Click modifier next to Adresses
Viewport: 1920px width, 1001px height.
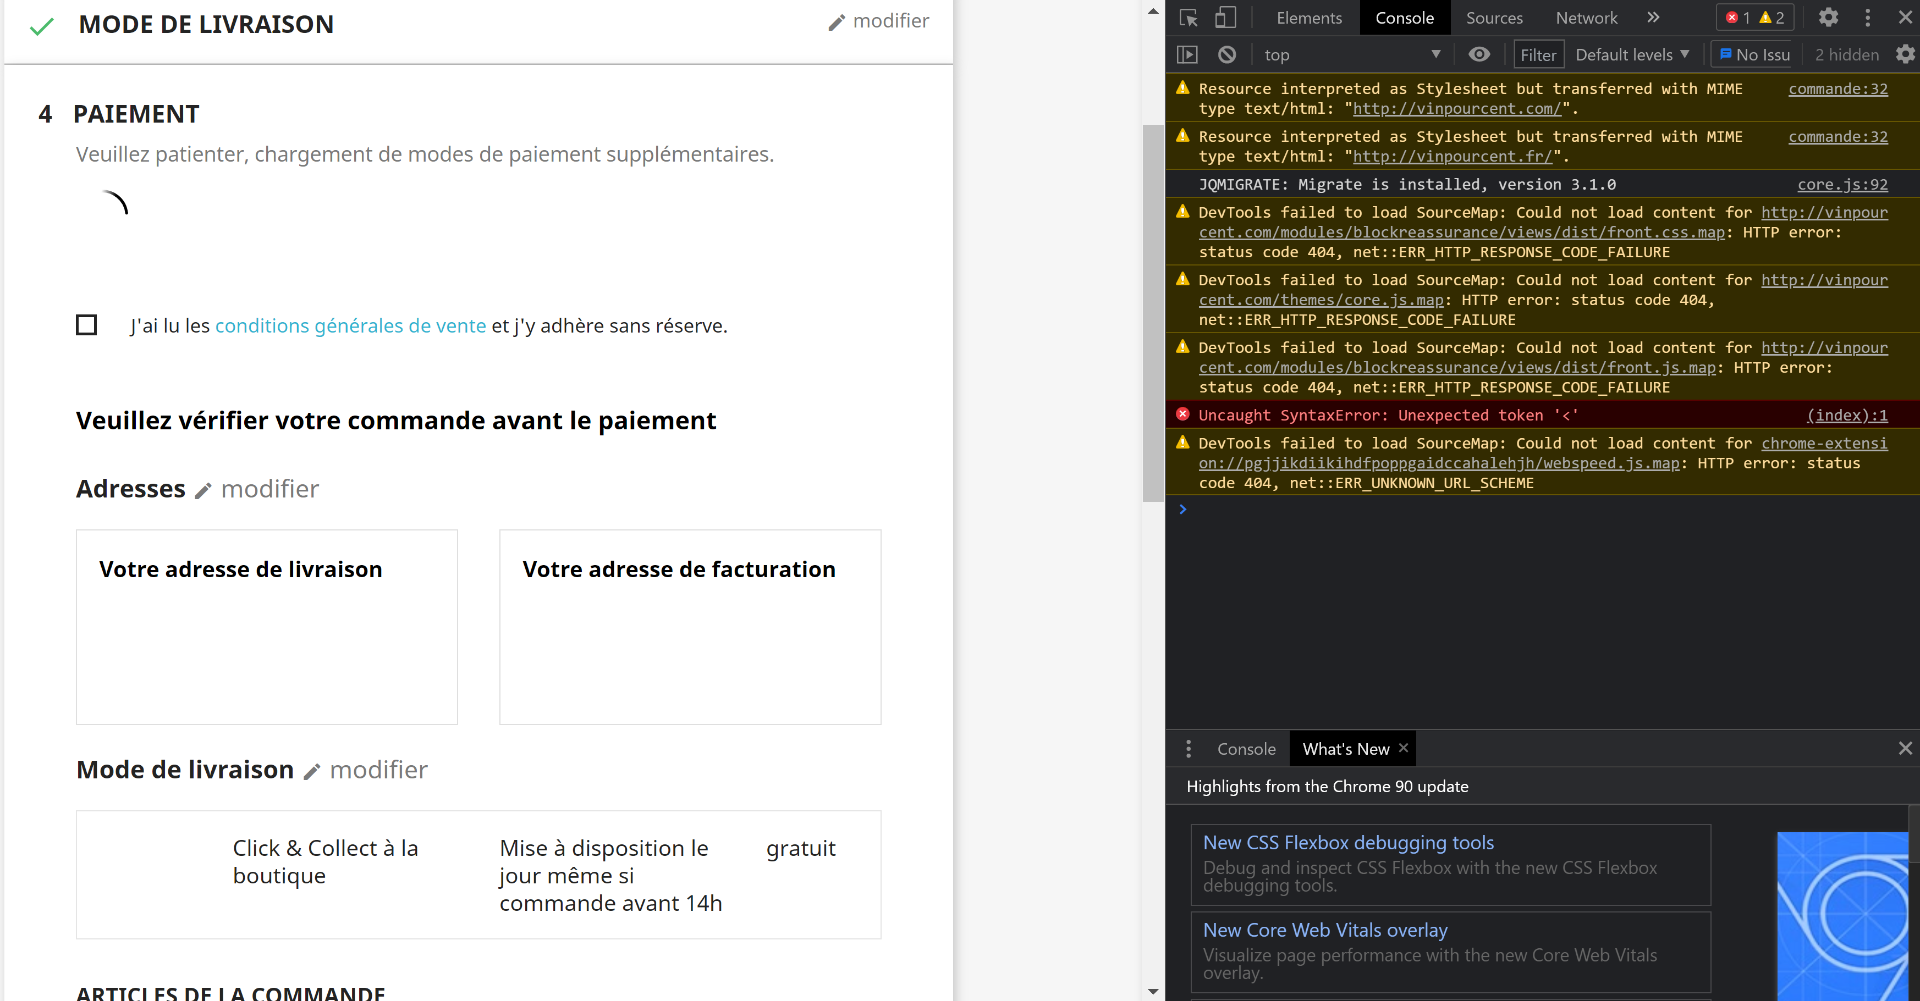(x=258, y=489)
